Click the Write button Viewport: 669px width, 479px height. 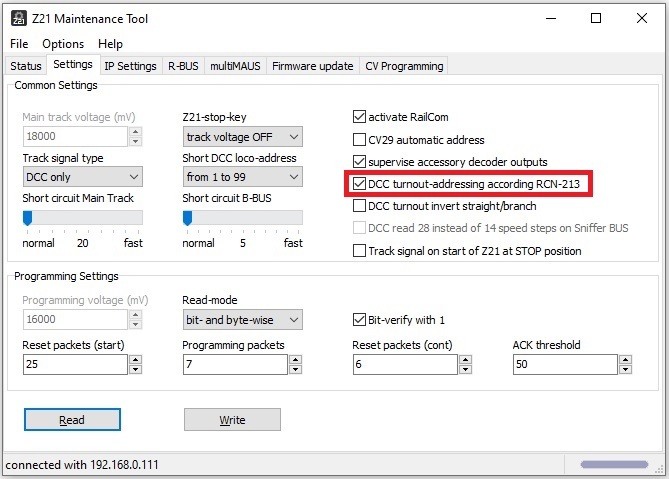[233, 420]
